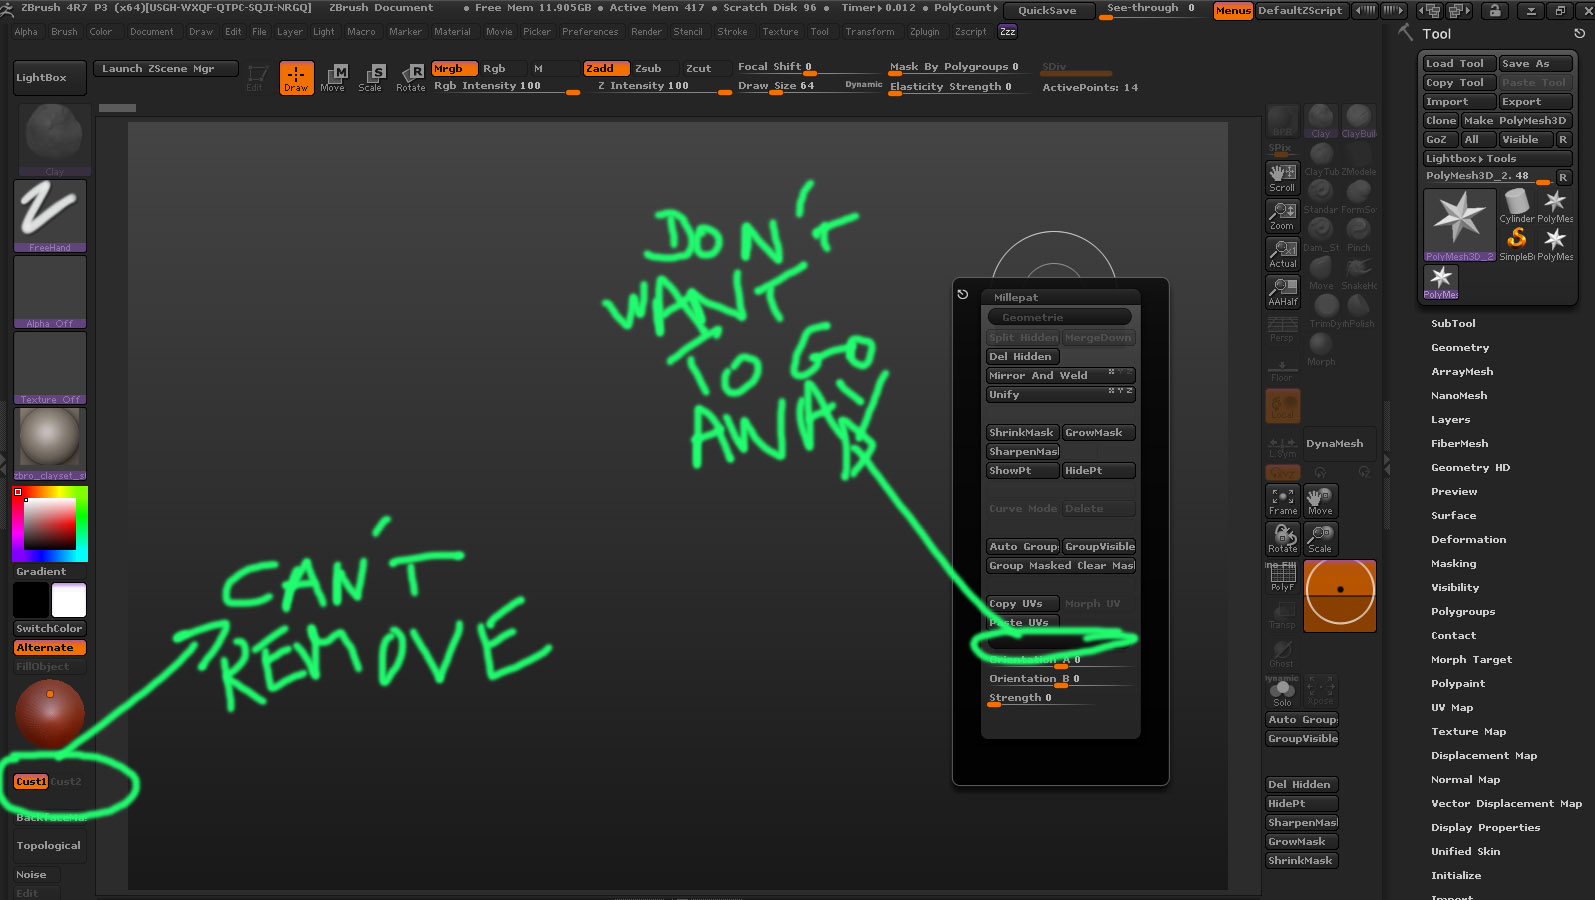The image size is (1595, 900).
Task: Activate the Scale transform icon in top bar
Action: point(371,78)
